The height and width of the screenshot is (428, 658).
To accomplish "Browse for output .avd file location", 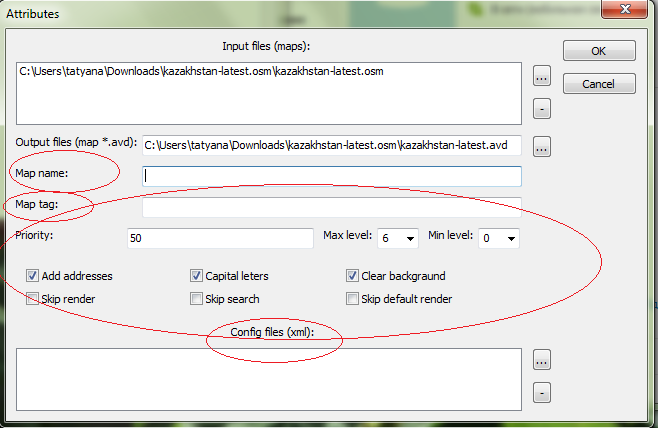I will pos(541,147).
